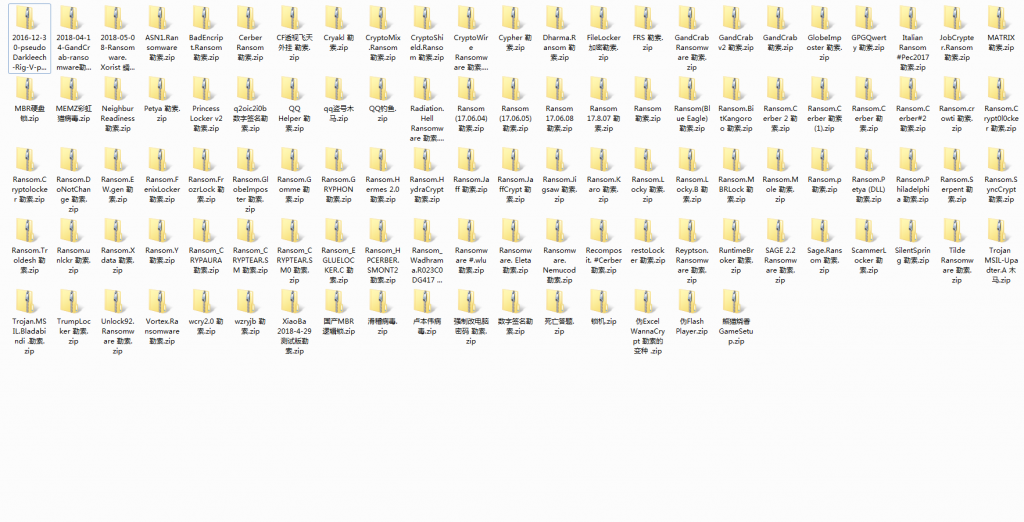Select the 伪Flash Player.zip icon
Viewport: 1024px width, 522px height.
tap(692, 302)
